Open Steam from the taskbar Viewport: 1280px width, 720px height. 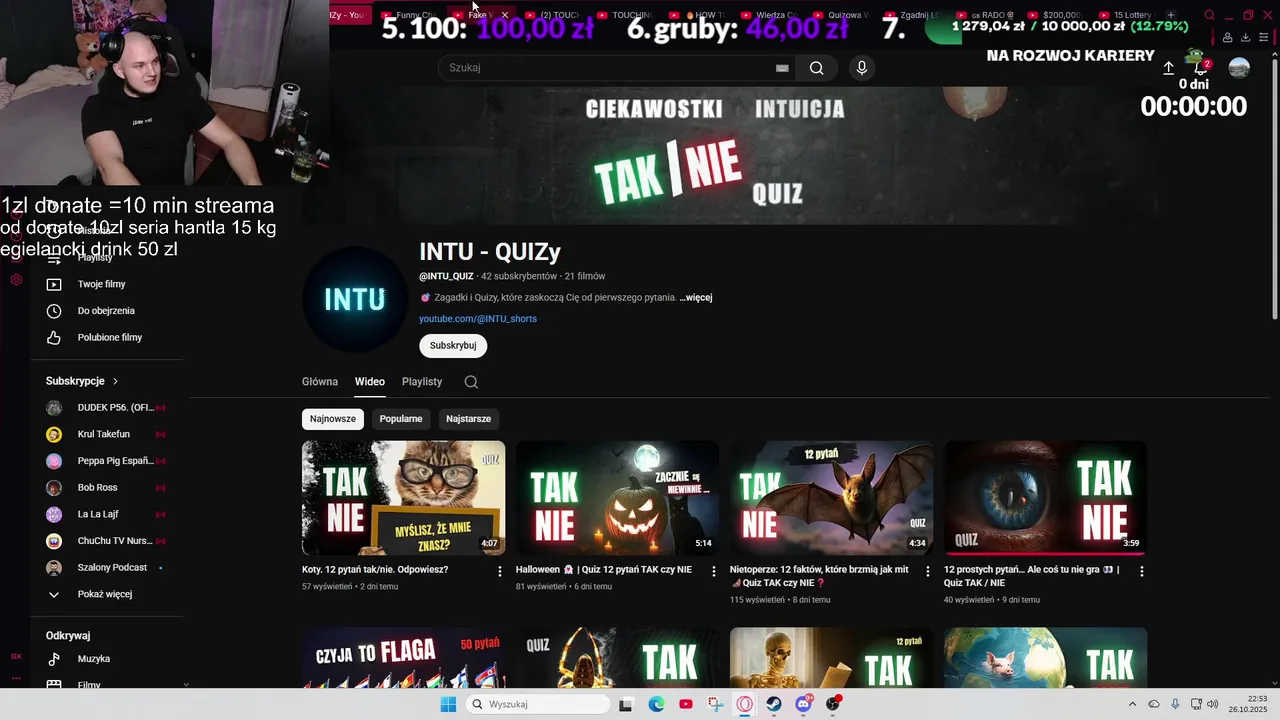(774, 704)
